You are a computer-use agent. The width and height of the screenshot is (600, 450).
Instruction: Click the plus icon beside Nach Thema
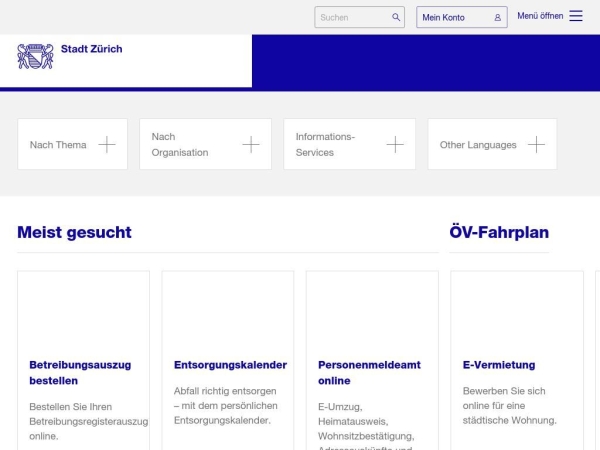click(x=107, y=145)
